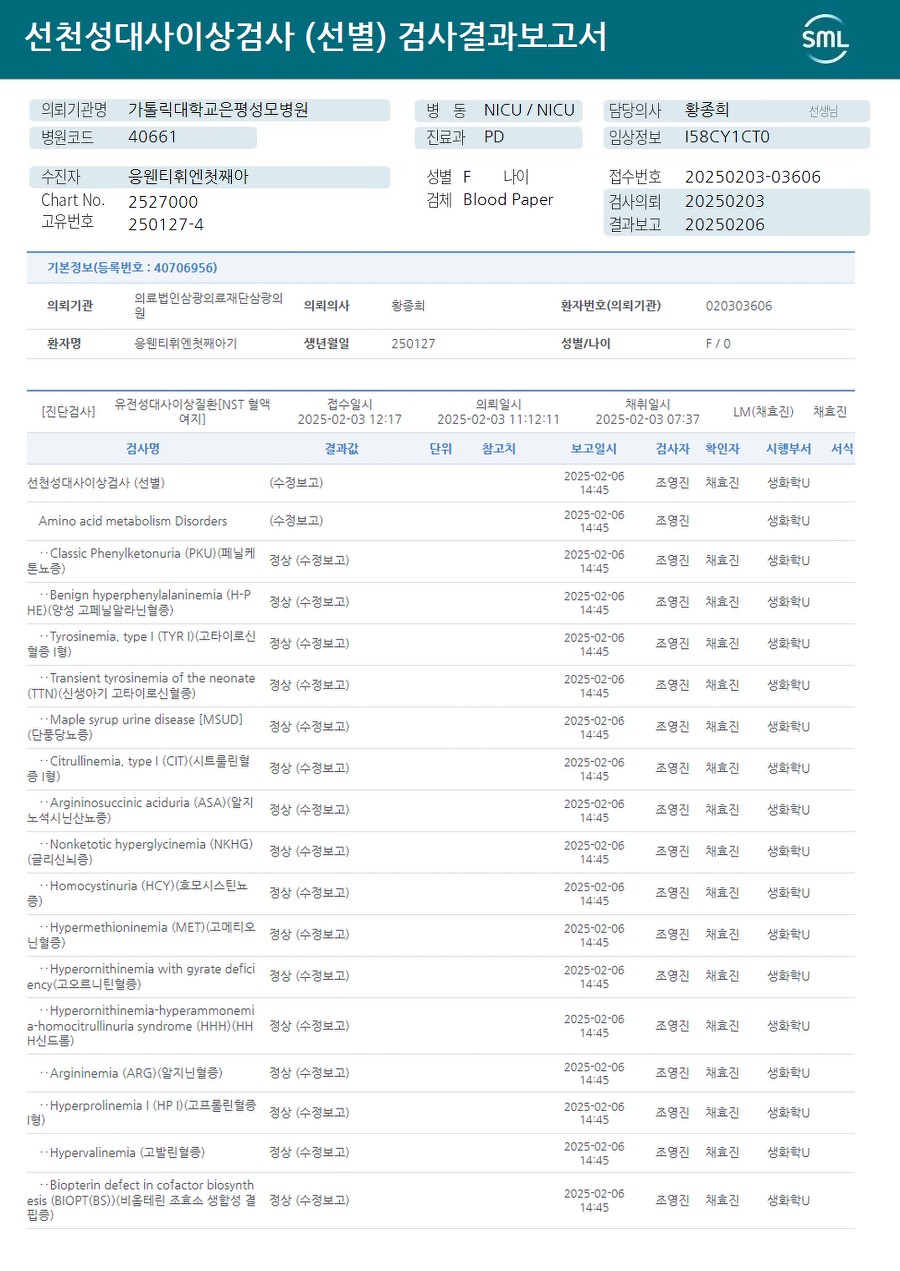Click Hyperprolinemia I (HP I) row
Viewport: 900px width, 1271px height.
tap(441, 1112)
